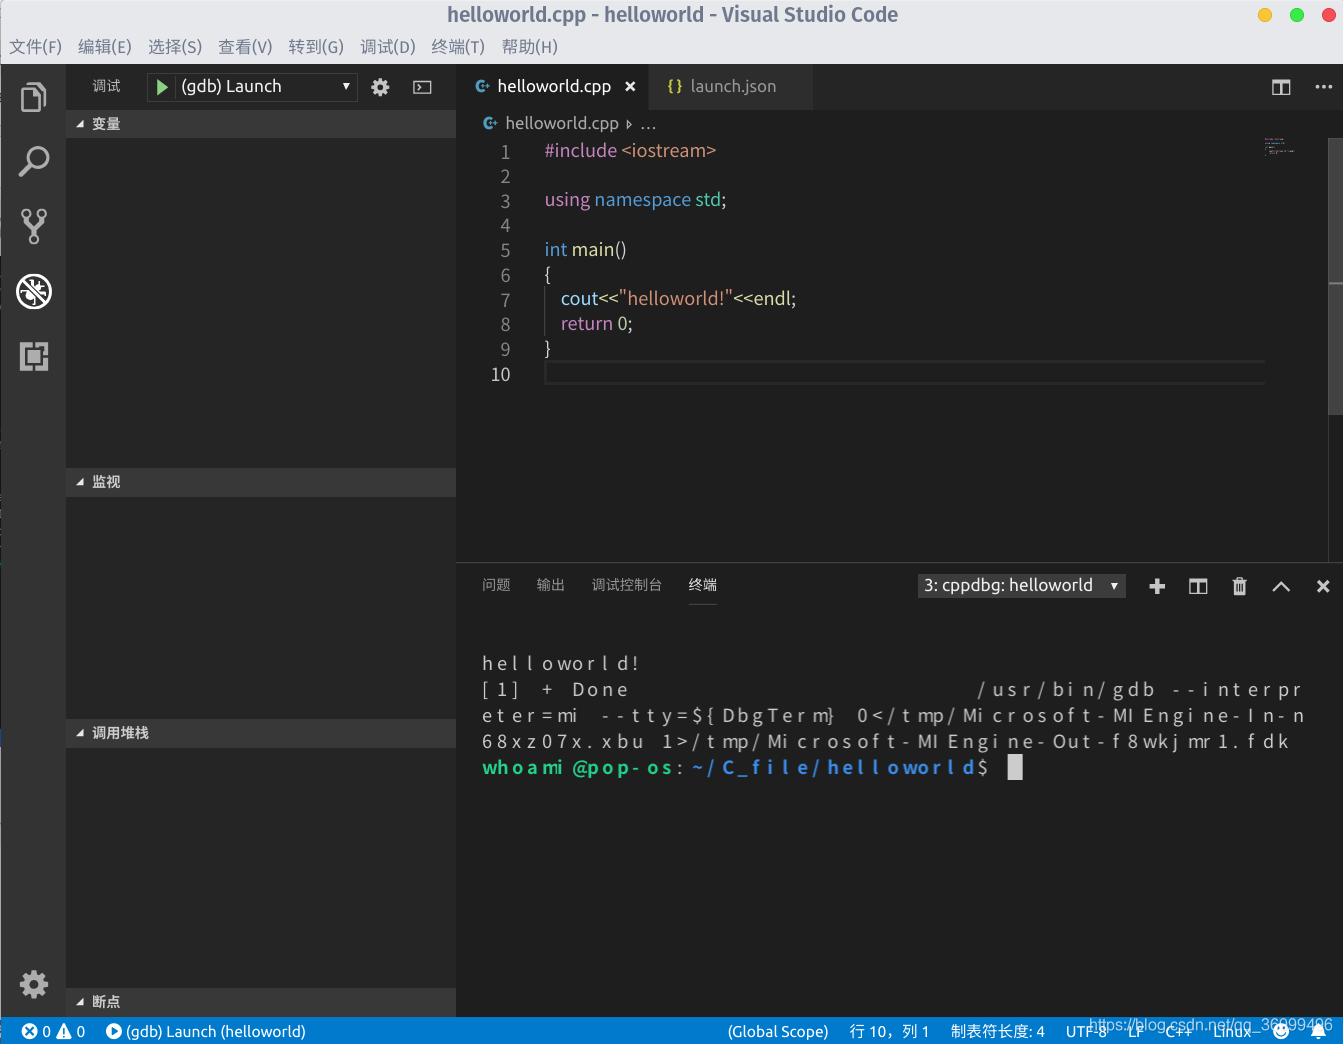The width and height of the screenshot is (1343, 1044).
Task: Switch to the 输出 panel tab
Action: [550, 585]
